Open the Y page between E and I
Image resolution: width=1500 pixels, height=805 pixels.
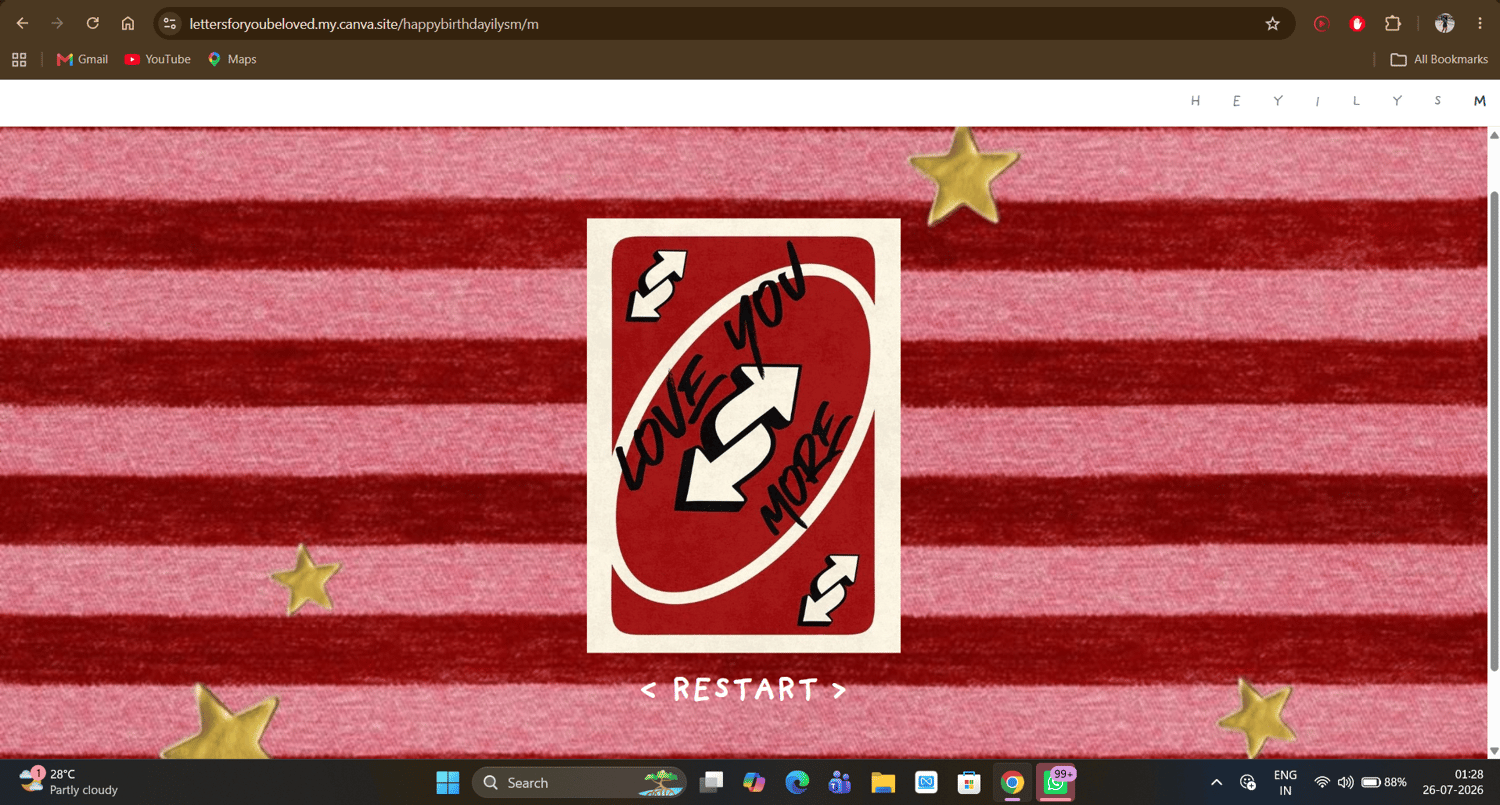click(1277, 101)
